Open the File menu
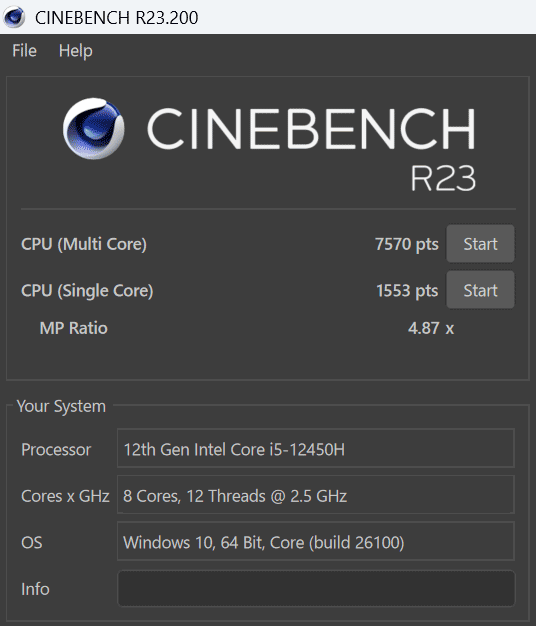This screenshot has width=536, height=626. tap(24, 51)
